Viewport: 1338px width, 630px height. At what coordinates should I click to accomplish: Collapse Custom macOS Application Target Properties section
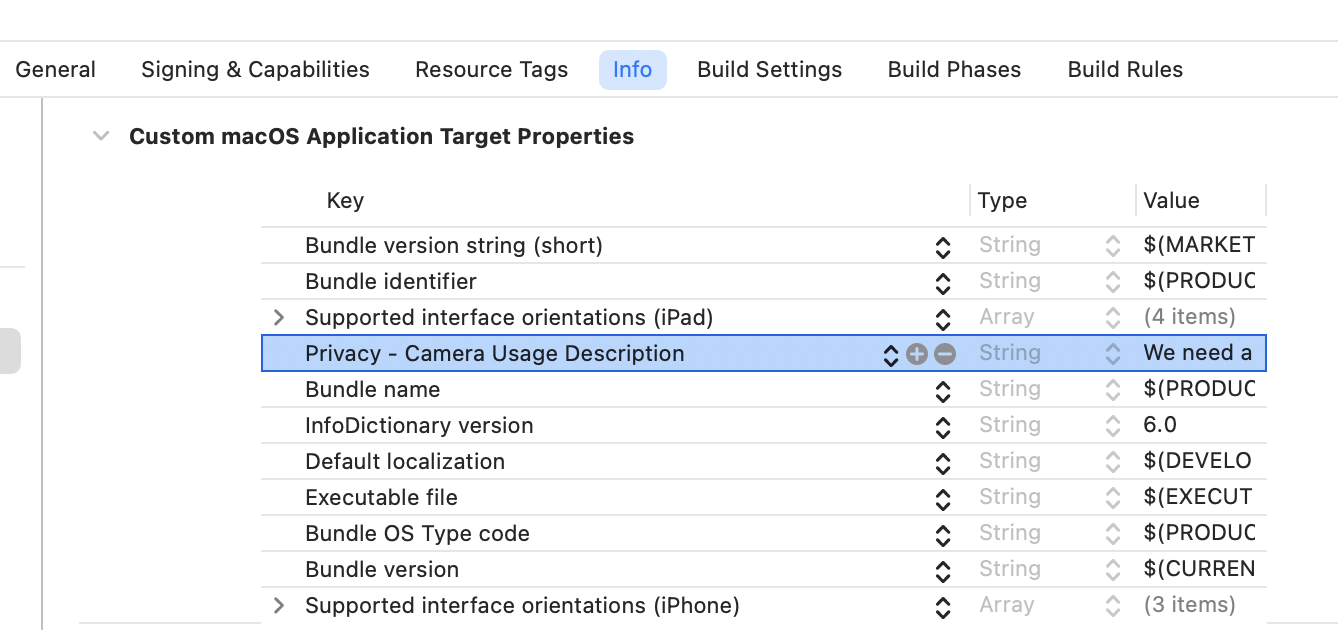(x=101, y=137)
